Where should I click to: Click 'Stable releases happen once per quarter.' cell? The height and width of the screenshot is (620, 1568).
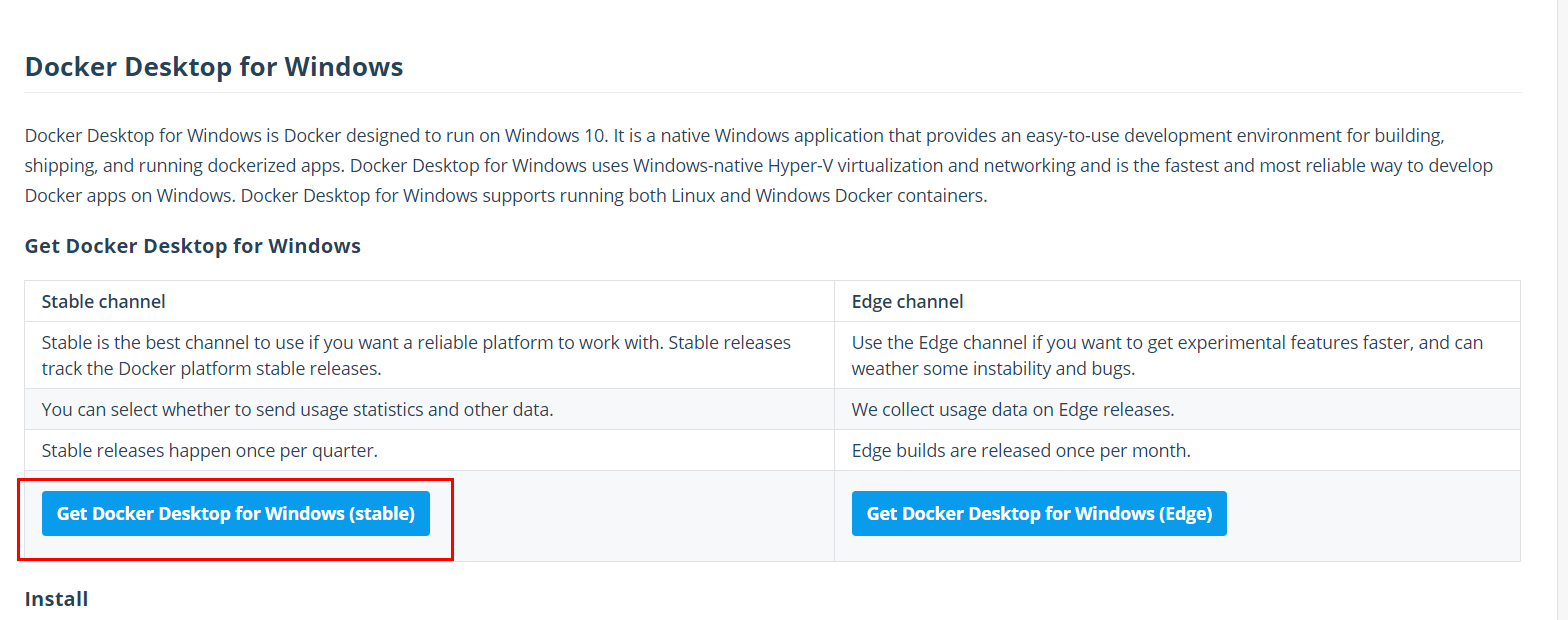(x=430, y=450)
